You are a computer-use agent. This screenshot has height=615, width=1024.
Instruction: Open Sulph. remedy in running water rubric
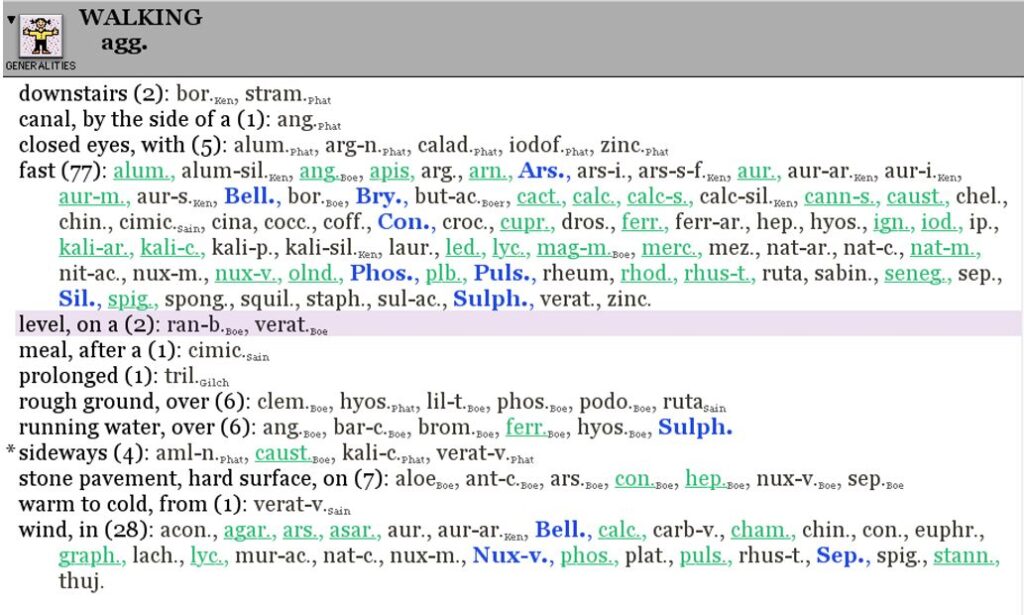tap(694, 427)
